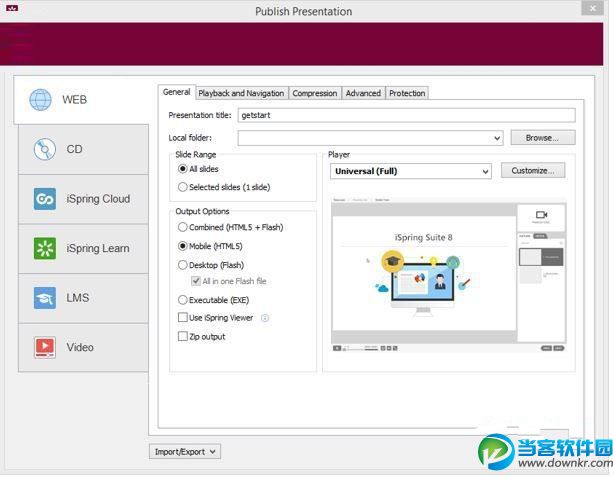
Task: Open the Playback and Navigation tab
Action: (x=241, y=93)
